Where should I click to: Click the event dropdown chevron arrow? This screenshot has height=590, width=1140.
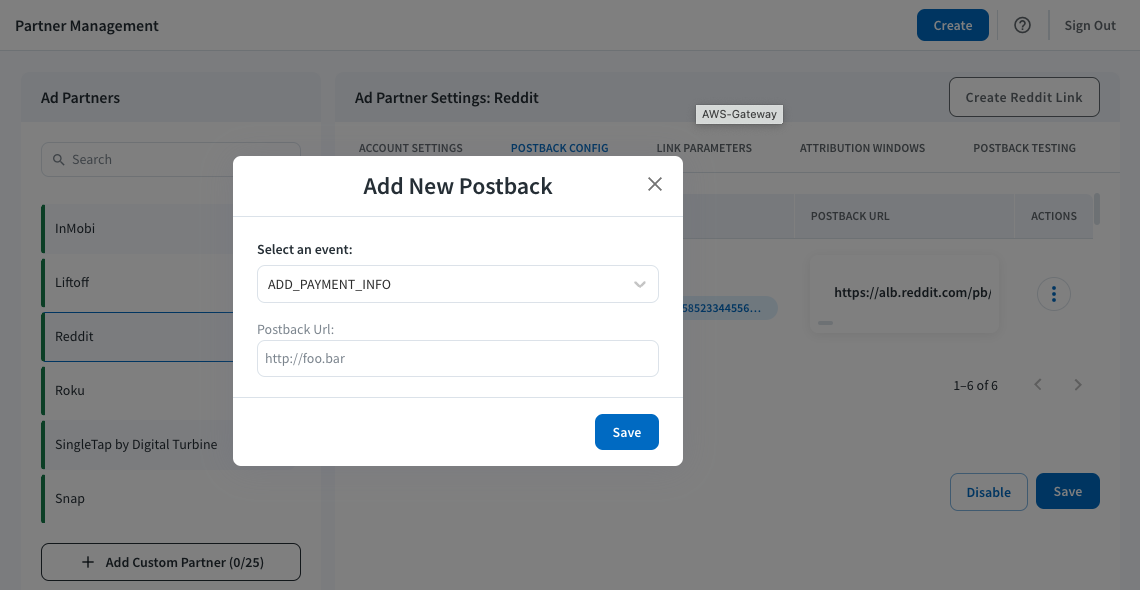click(x=640, y=284)
